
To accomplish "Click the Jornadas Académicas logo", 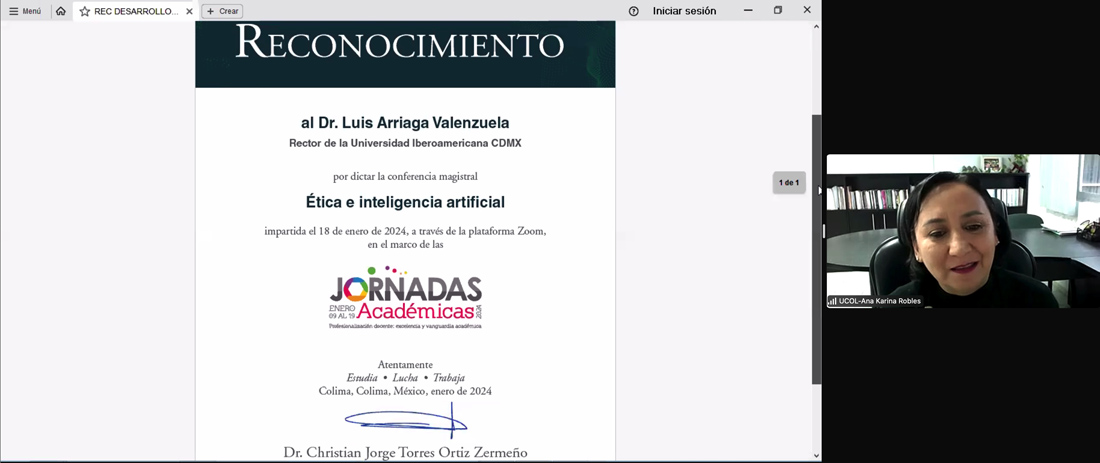I will [405, 297].
